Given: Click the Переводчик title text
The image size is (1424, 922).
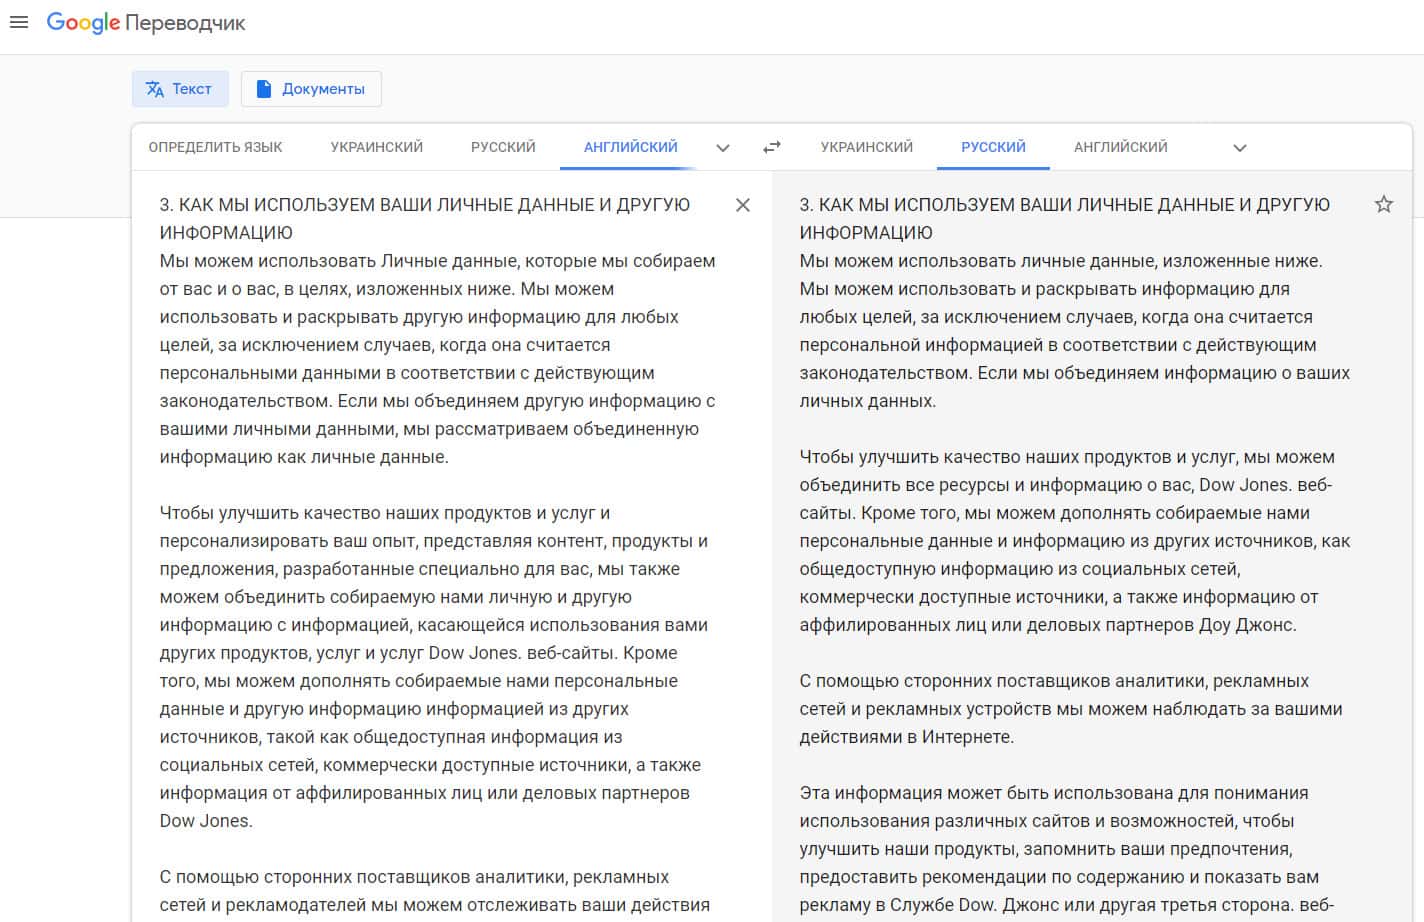Looking at the screenshot, I should click(186, 23).
